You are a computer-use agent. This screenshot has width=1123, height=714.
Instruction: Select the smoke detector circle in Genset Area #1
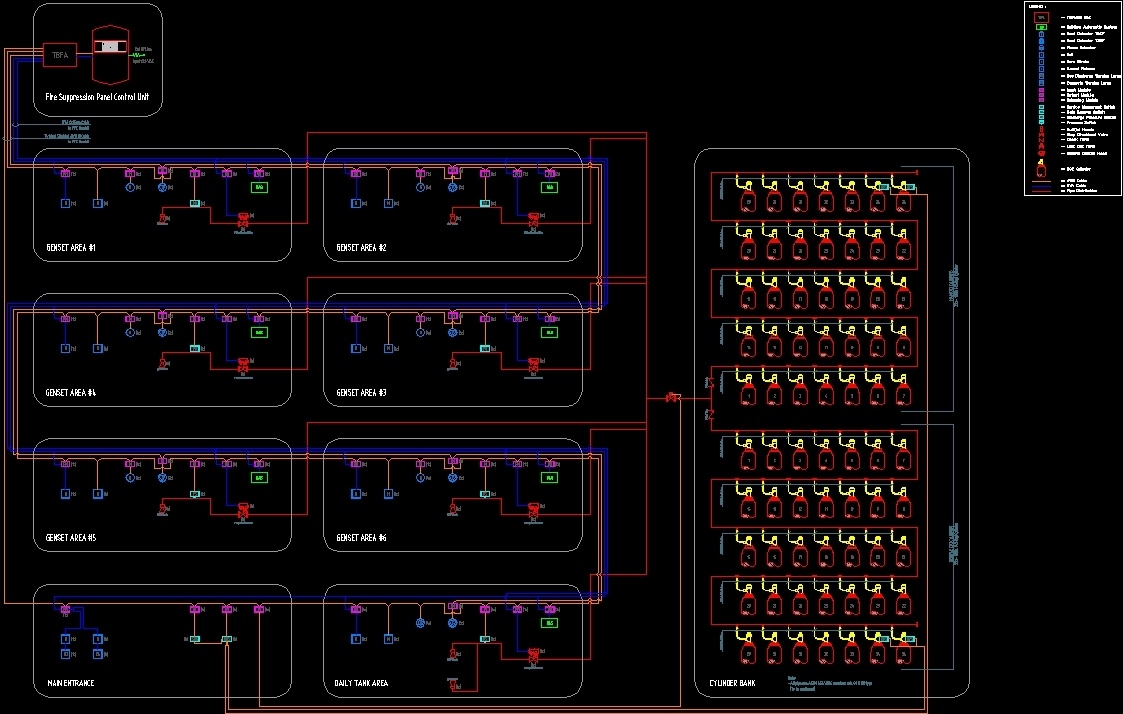click(x=130, y=187)
